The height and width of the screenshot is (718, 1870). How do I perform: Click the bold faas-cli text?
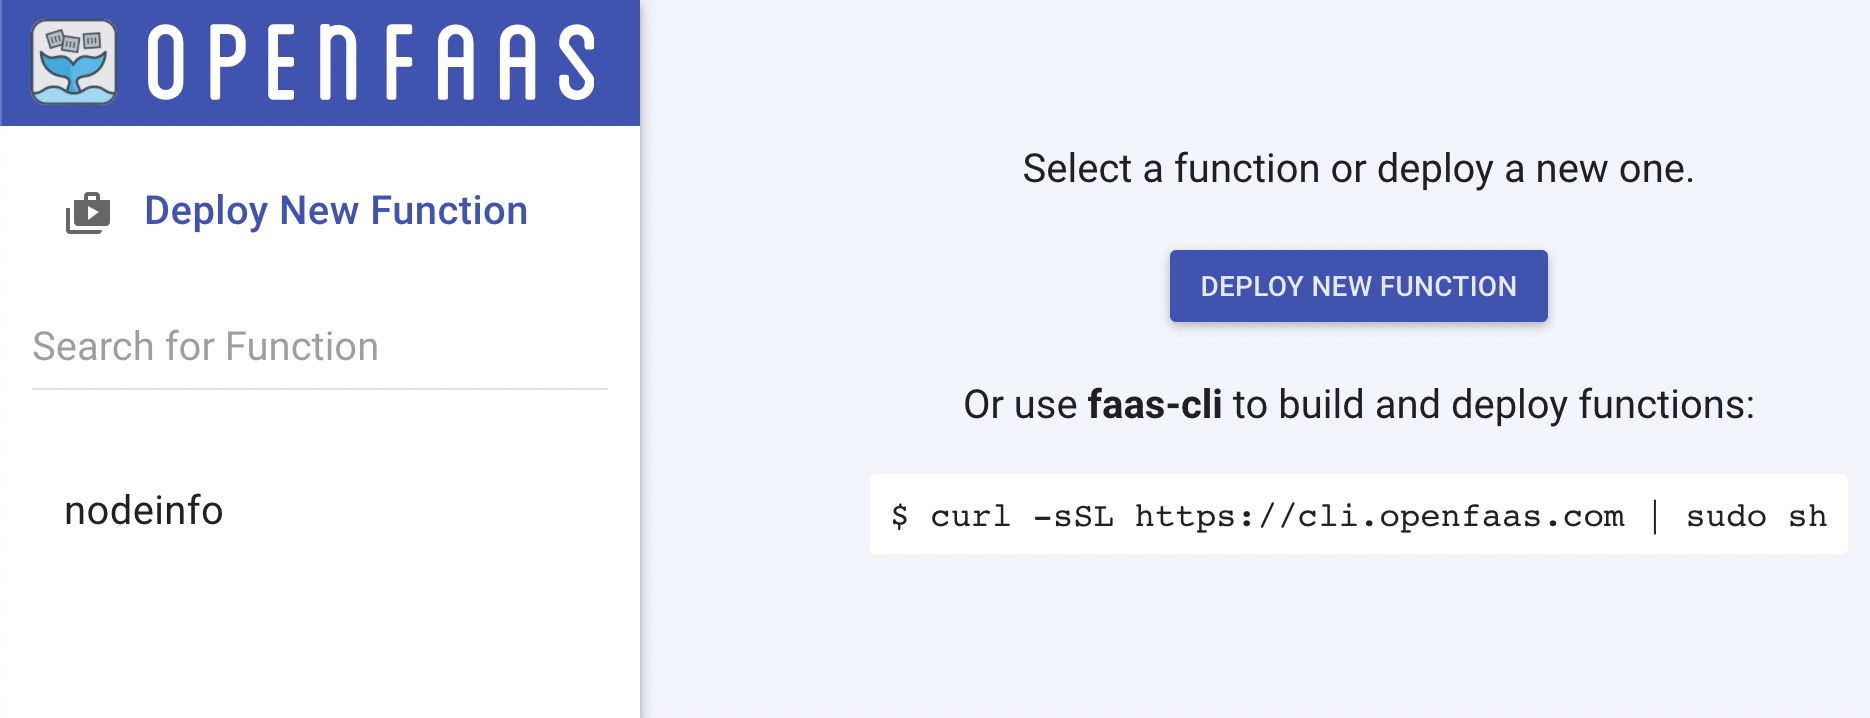tap(1154, 405)
